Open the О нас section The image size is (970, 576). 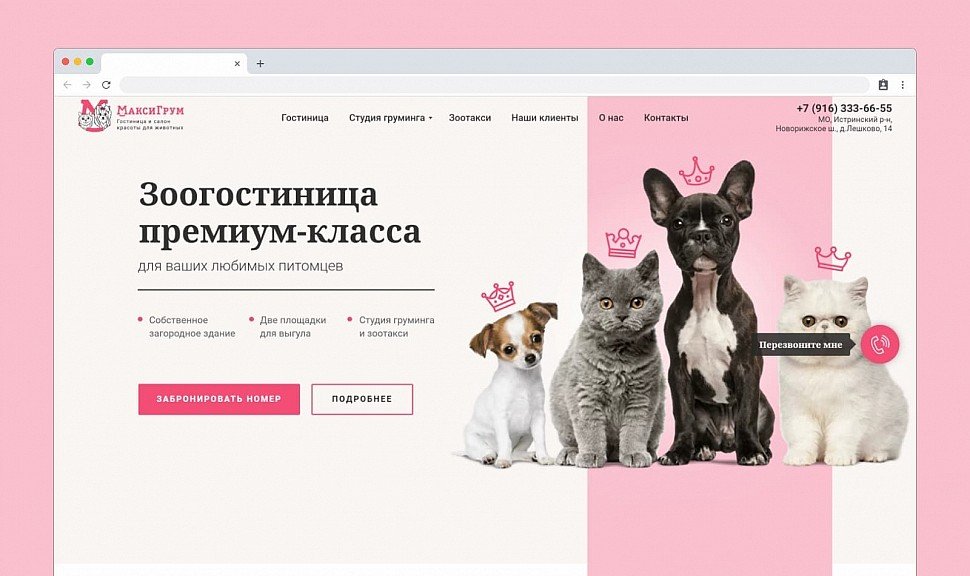611,118
